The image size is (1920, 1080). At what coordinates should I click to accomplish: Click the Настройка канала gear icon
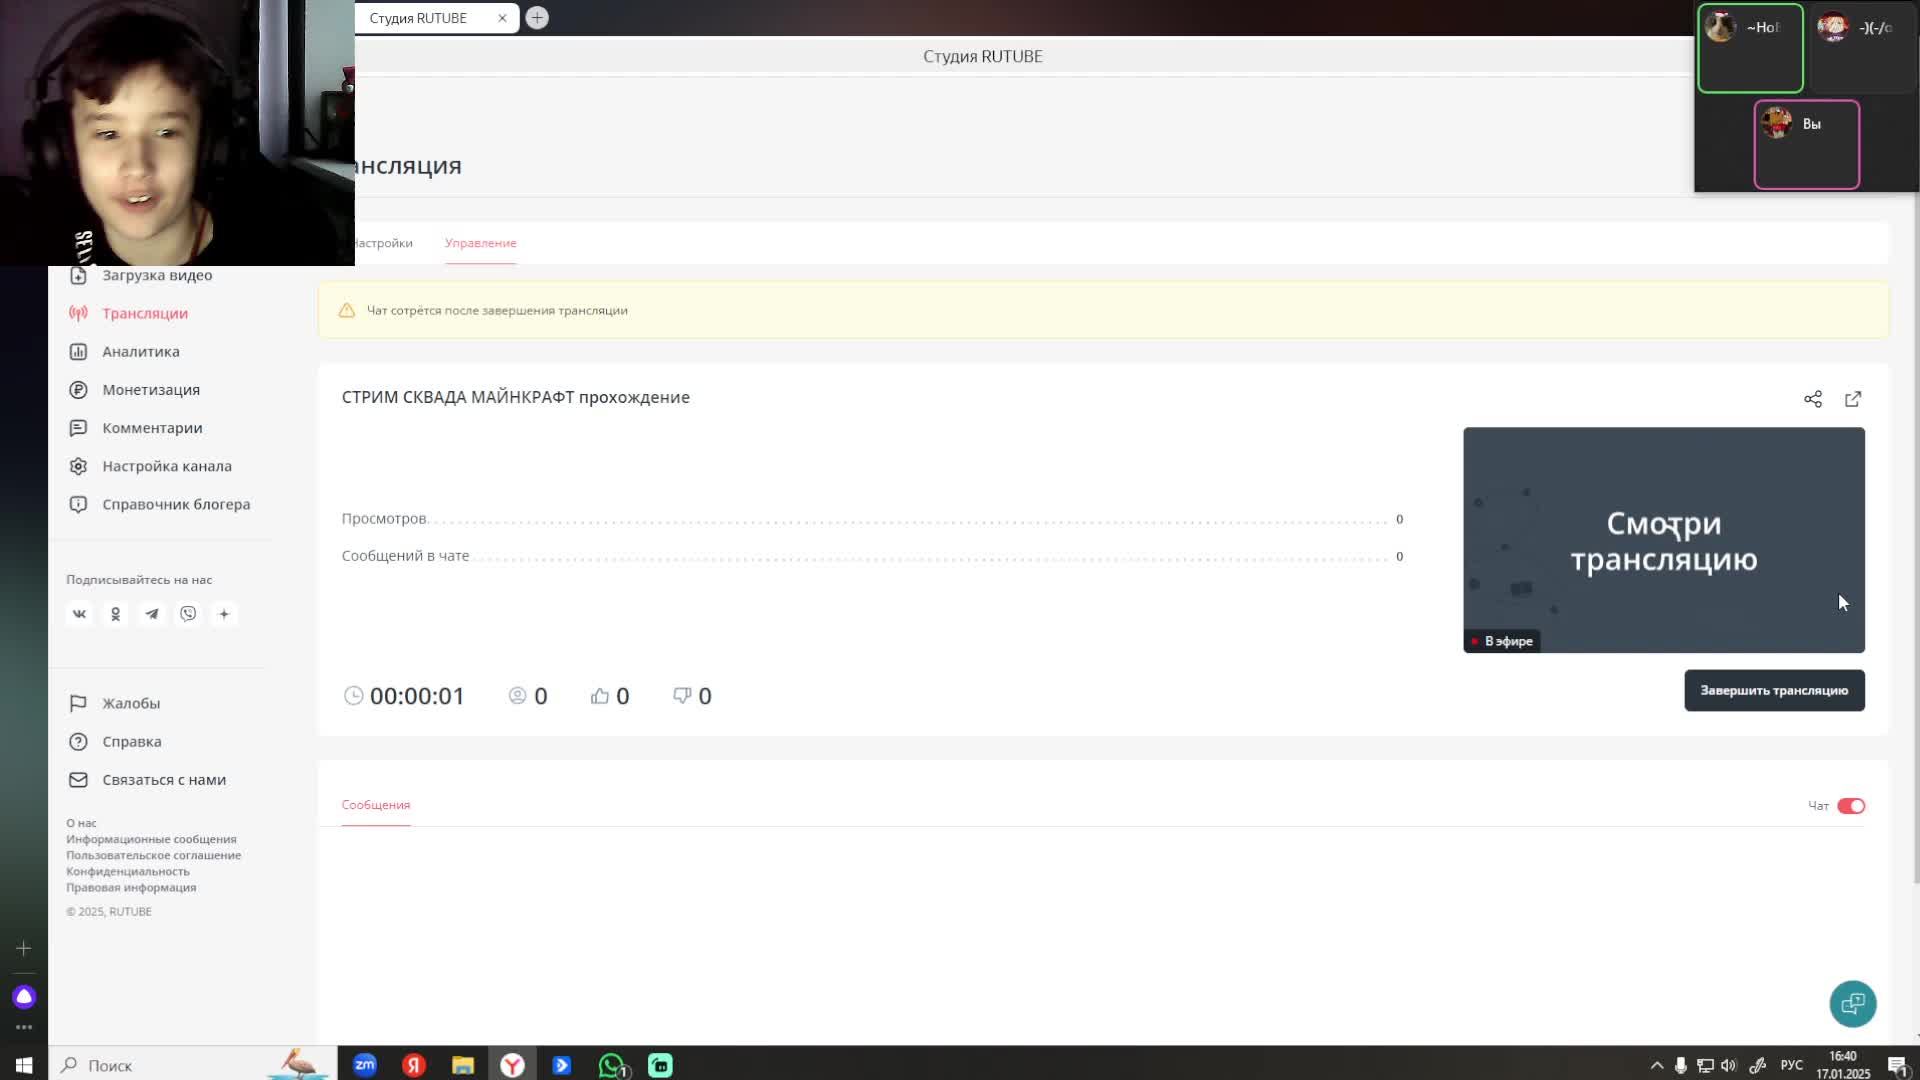[x=78, y=466]
